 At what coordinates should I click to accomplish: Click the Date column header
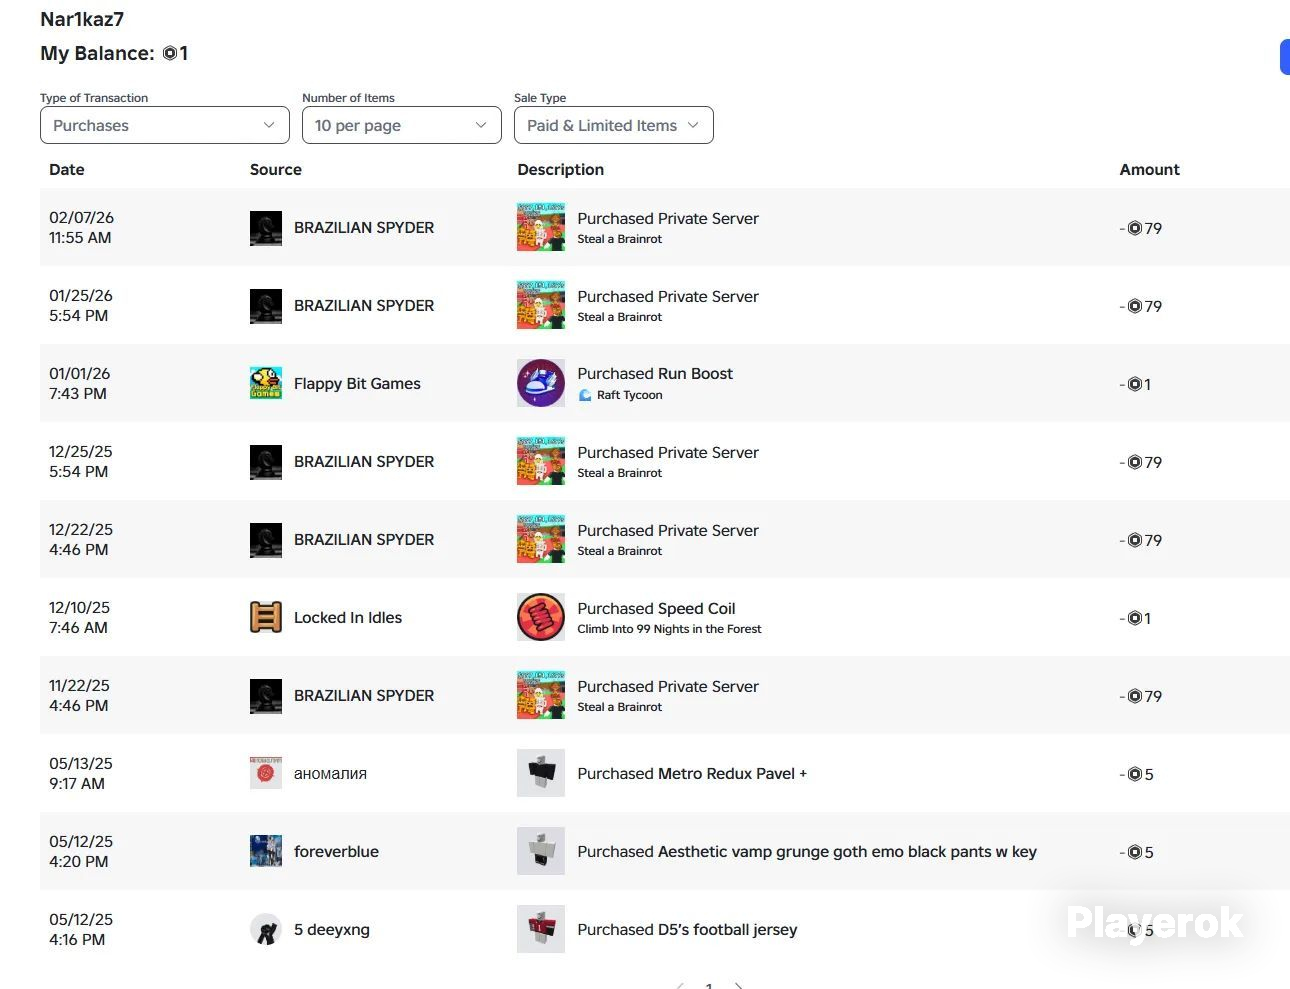[x=67, y=170]
